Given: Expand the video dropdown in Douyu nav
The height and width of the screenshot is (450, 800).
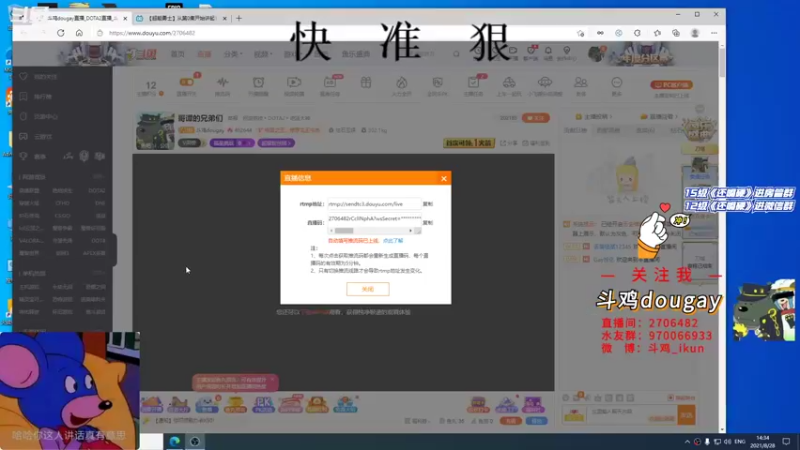Looking at the screenshot, I should click(263, 54).
